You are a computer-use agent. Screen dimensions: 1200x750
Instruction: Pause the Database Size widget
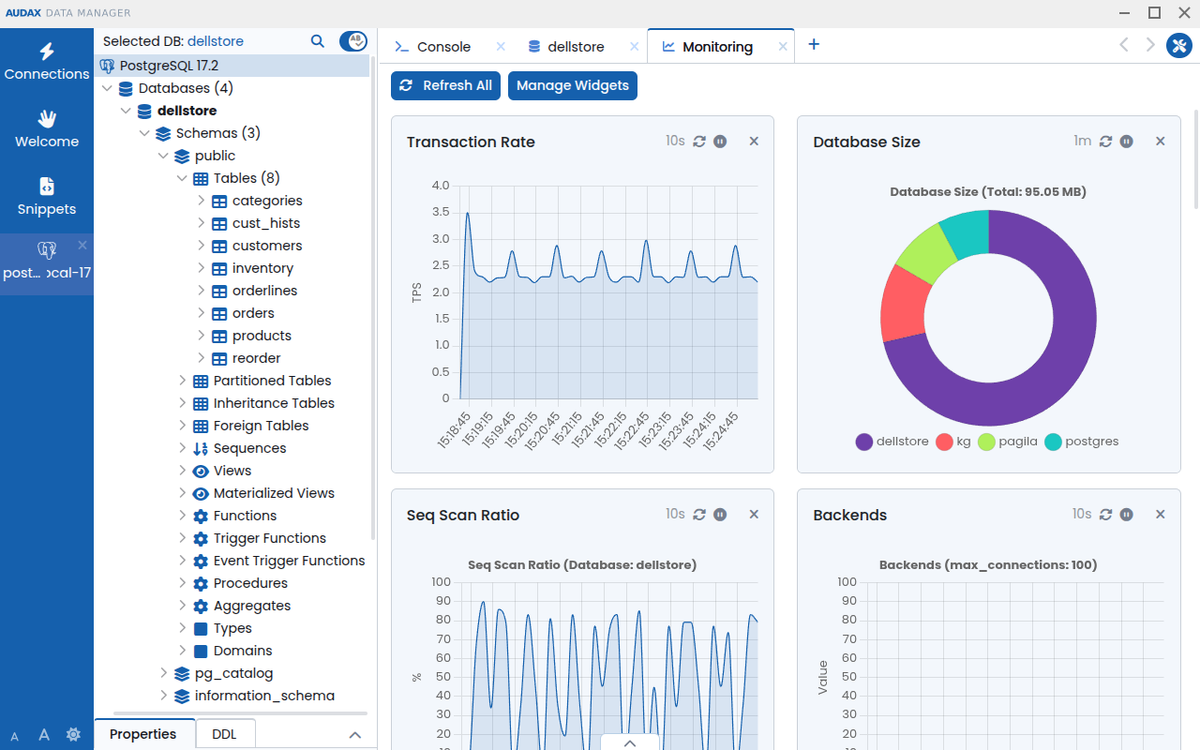click(1126, 142)
